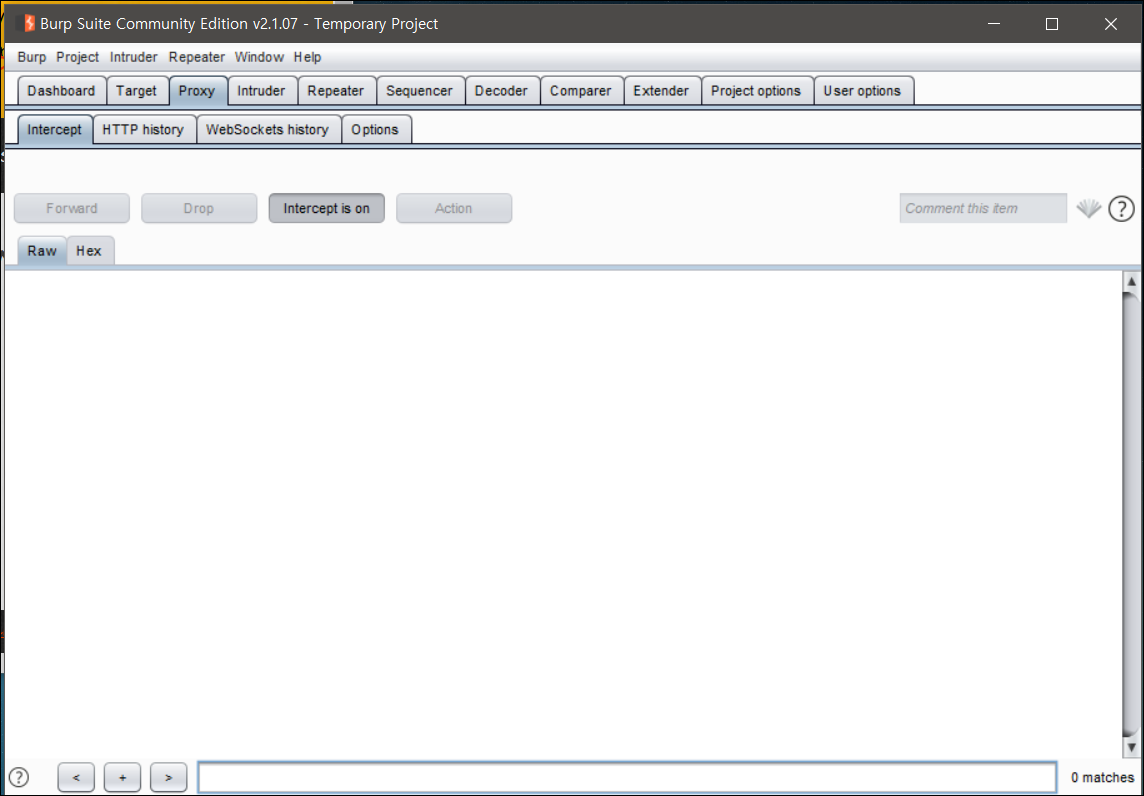1144x796 pixels.
Task: Open the highlight color picker icon
Action: (1089, 209)
